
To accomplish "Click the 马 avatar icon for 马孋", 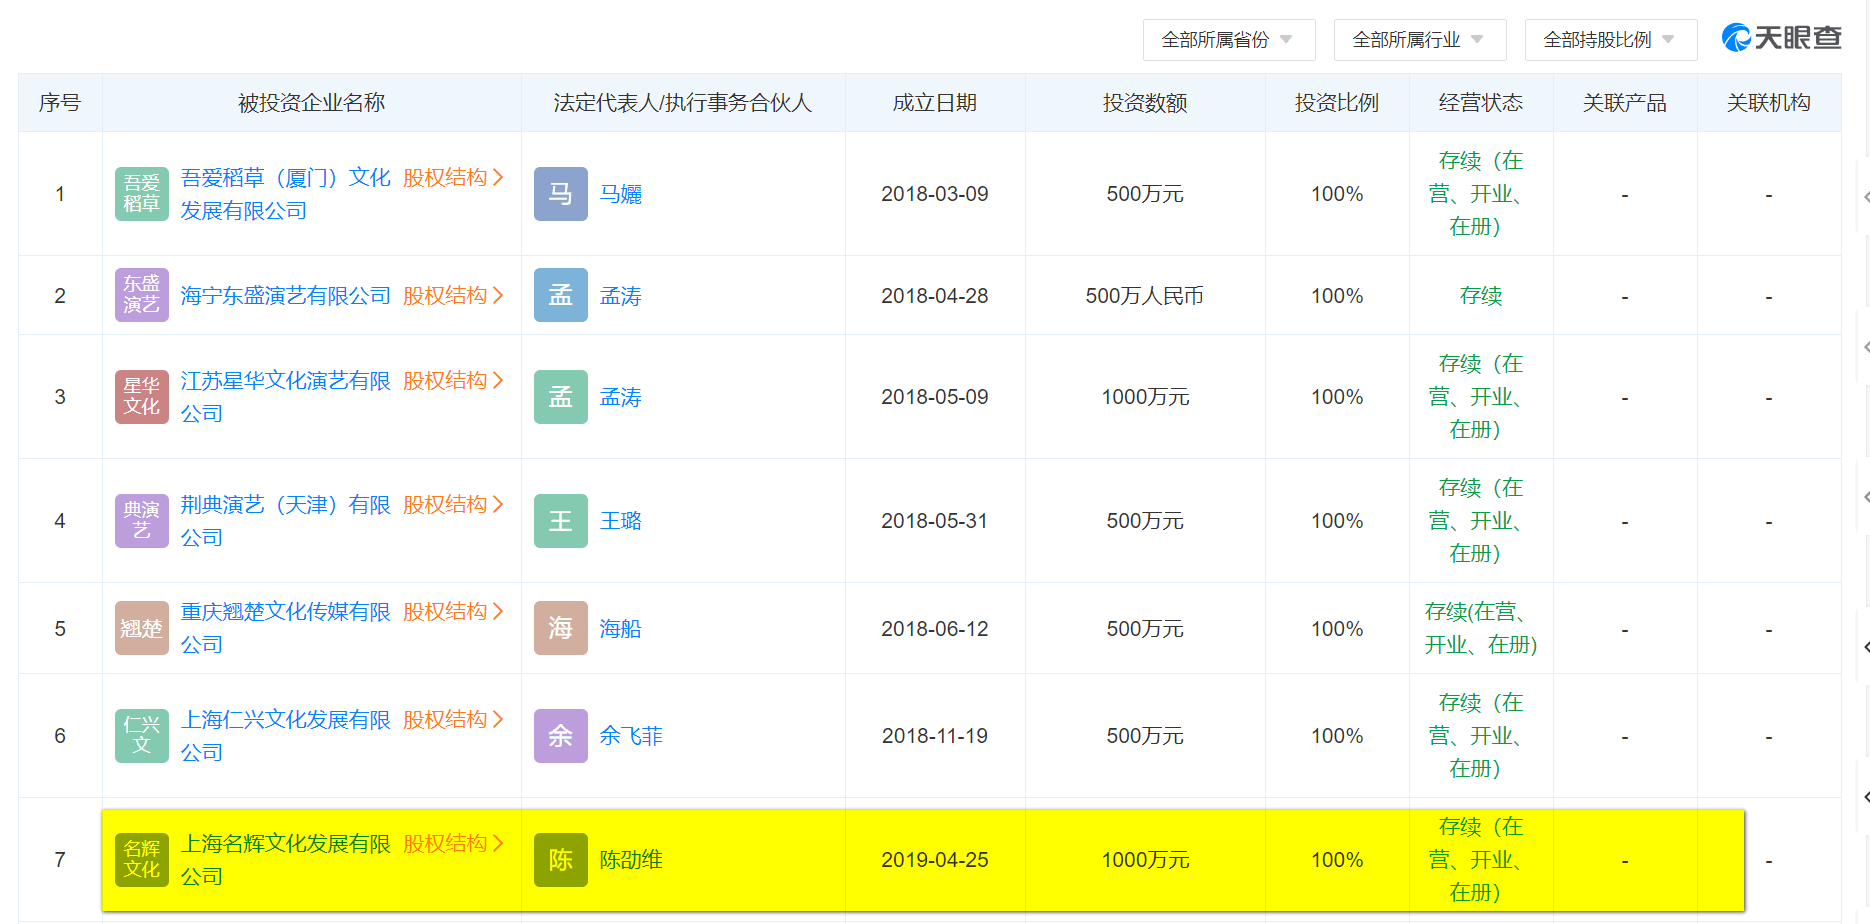I will pos(561,194).
